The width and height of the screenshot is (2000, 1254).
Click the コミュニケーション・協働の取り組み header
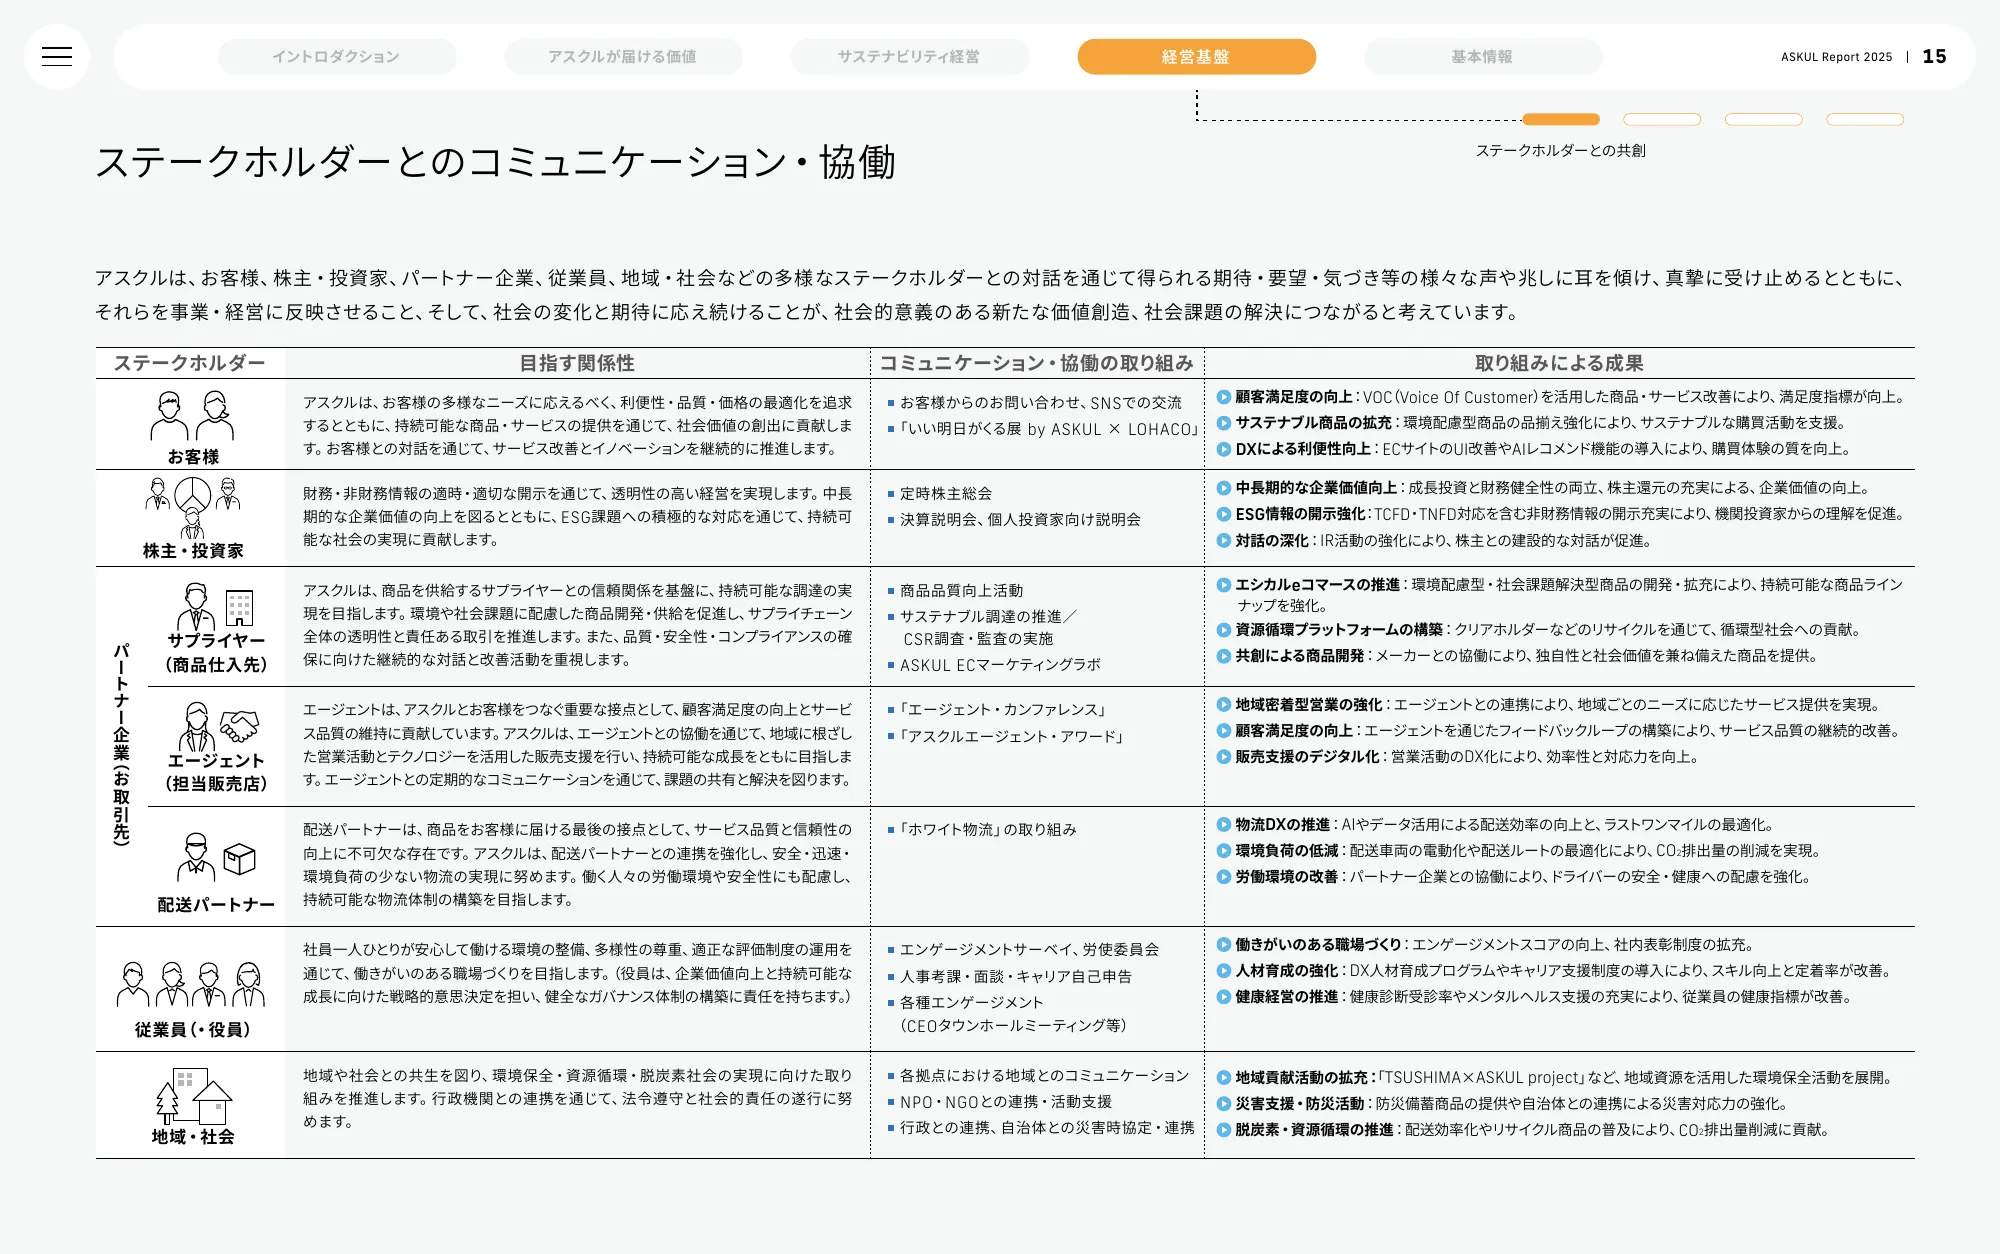tap(1036, 363)
